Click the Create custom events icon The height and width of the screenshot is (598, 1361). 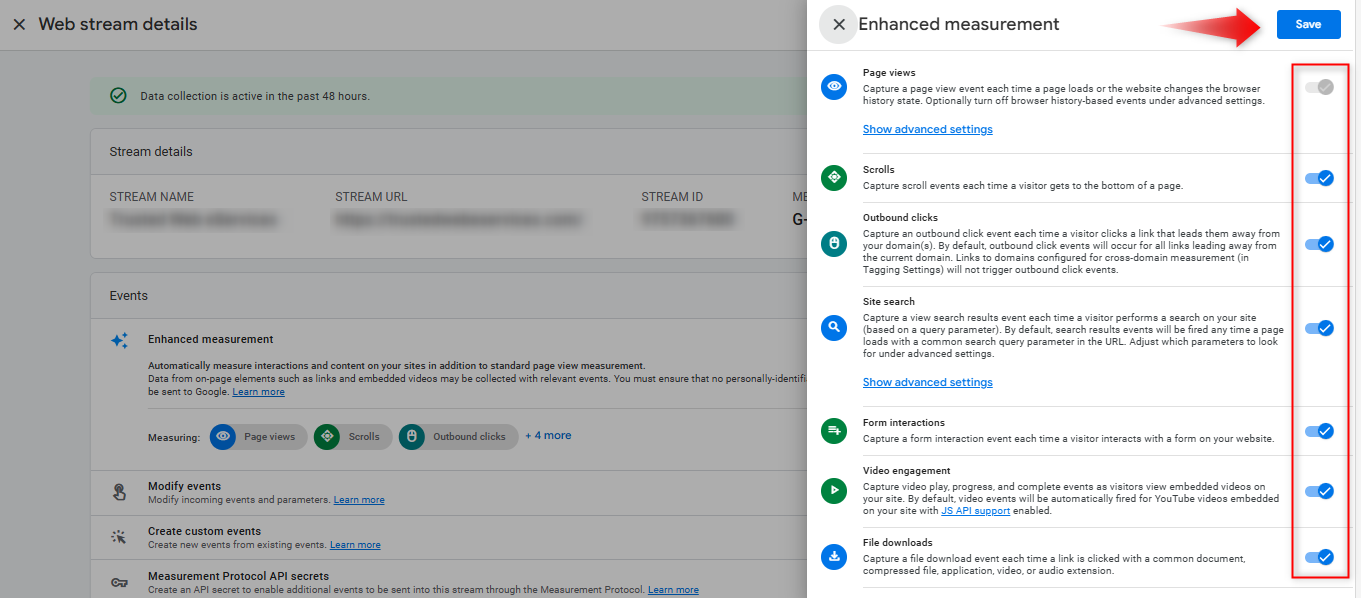coord(119,537)
